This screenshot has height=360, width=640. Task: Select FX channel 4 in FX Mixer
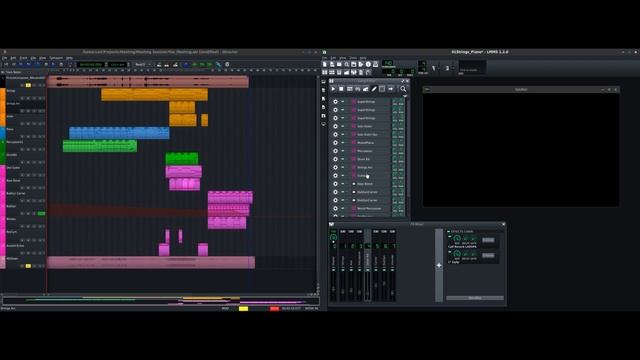[367, 265]
